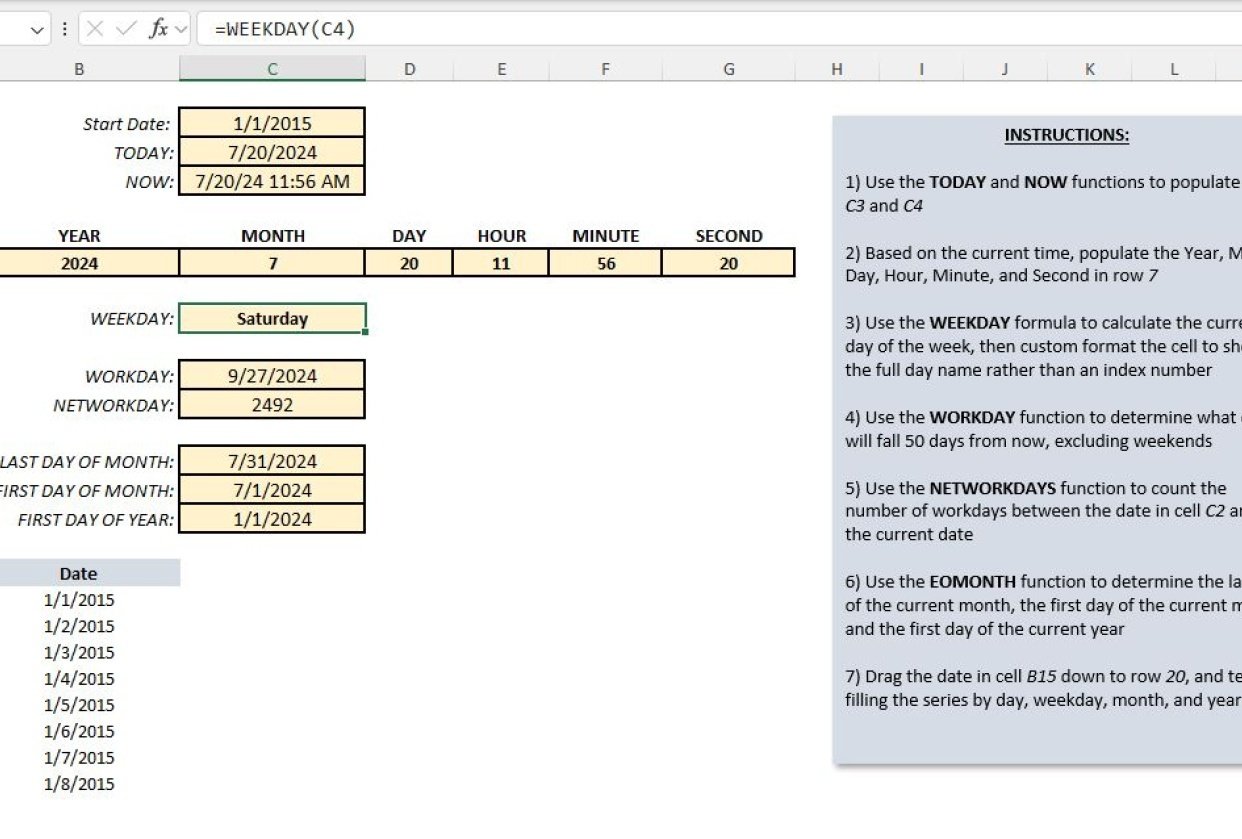Expand the Name Box dropdown arrow

tap(38, 29)
